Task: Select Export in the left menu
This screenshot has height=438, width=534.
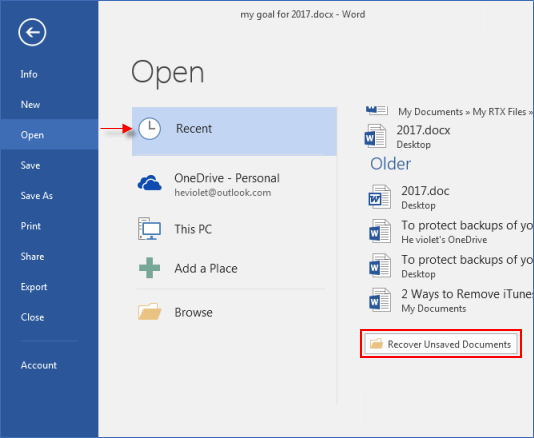Action: pos(34,287)
